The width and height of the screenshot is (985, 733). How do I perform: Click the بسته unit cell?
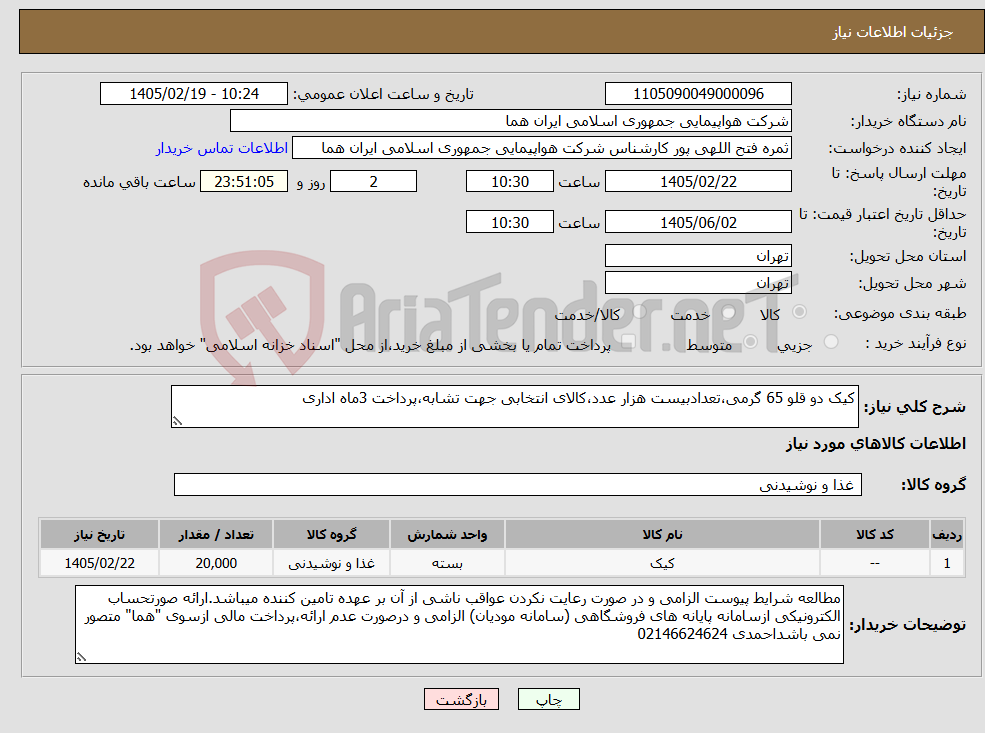pos(447,563)
